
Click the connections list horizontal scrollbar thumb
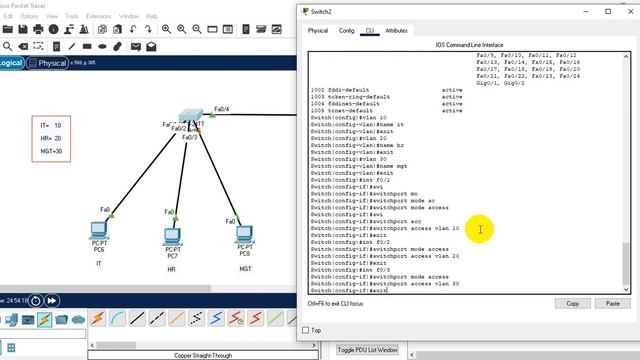point(116,345)
